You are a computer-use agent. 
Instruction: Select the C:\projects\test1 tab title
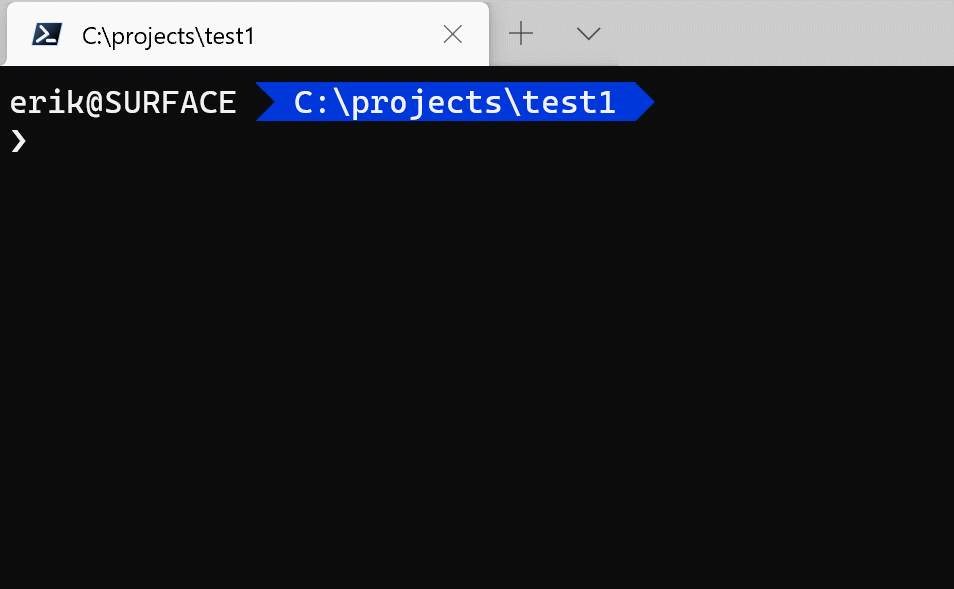coord(168,36)
